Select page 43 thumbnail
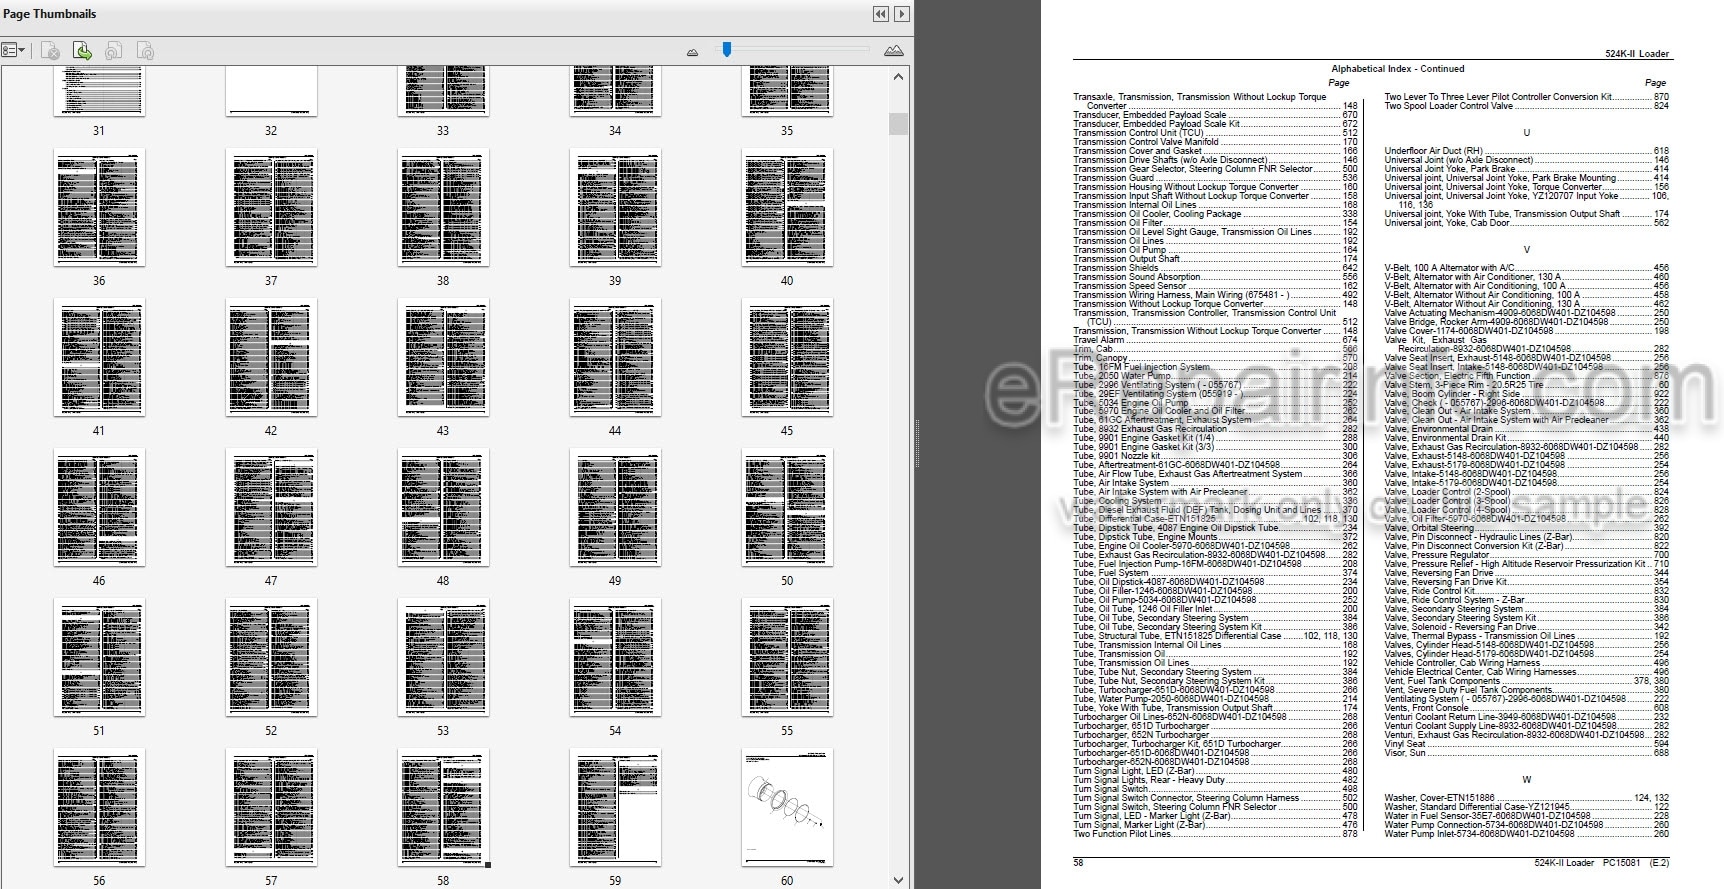Viewport: 1724px width, 889px height. pyautogui.click(x=443, y=358)
